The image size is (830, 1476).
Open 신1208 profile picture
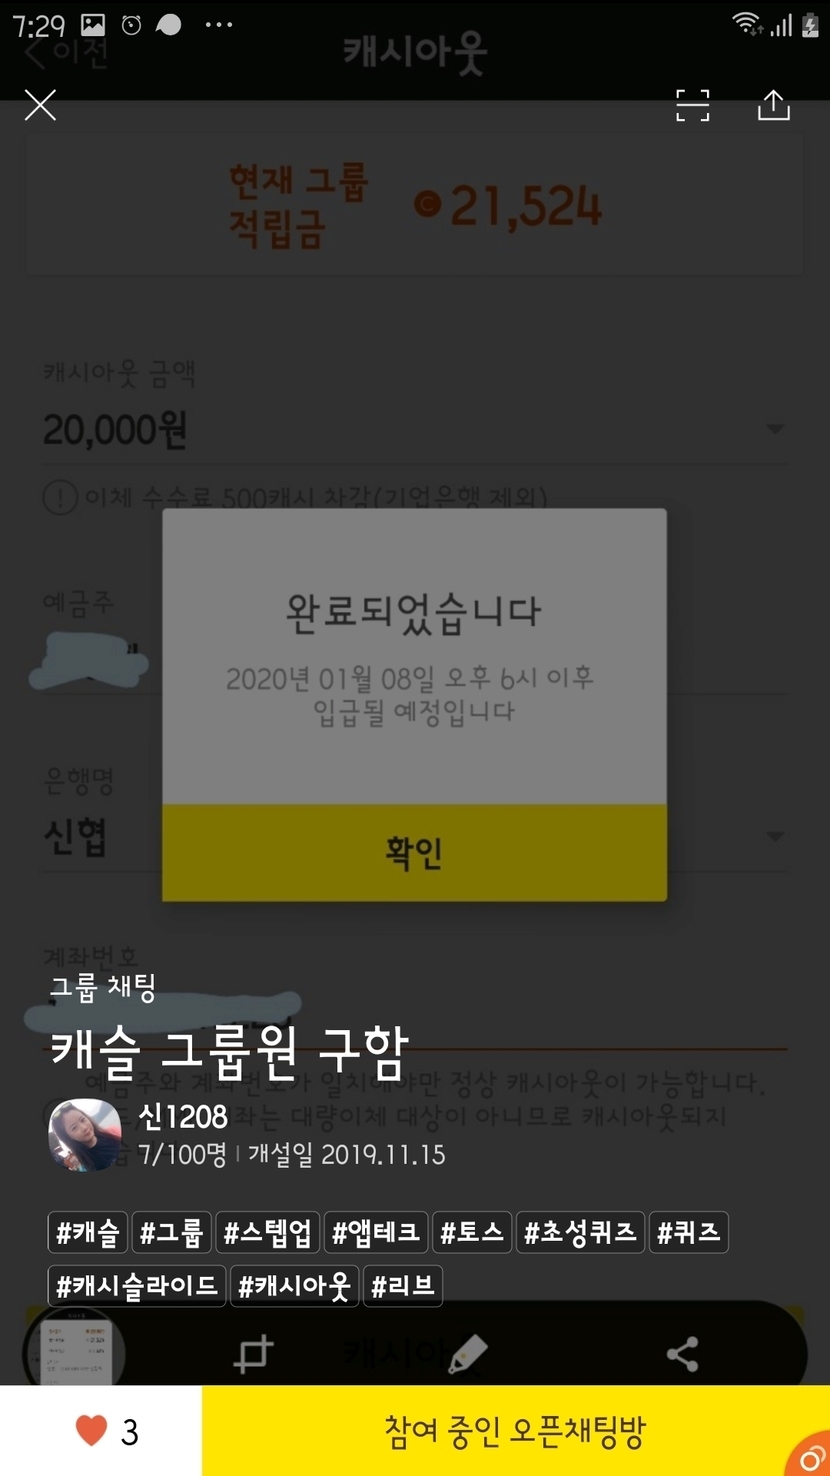click(85, 1135)
